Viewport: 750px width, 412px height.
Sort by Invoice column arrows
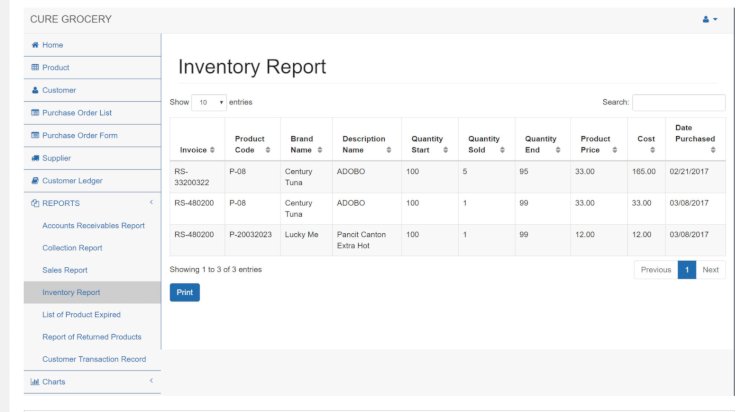(x=212, y=150)
